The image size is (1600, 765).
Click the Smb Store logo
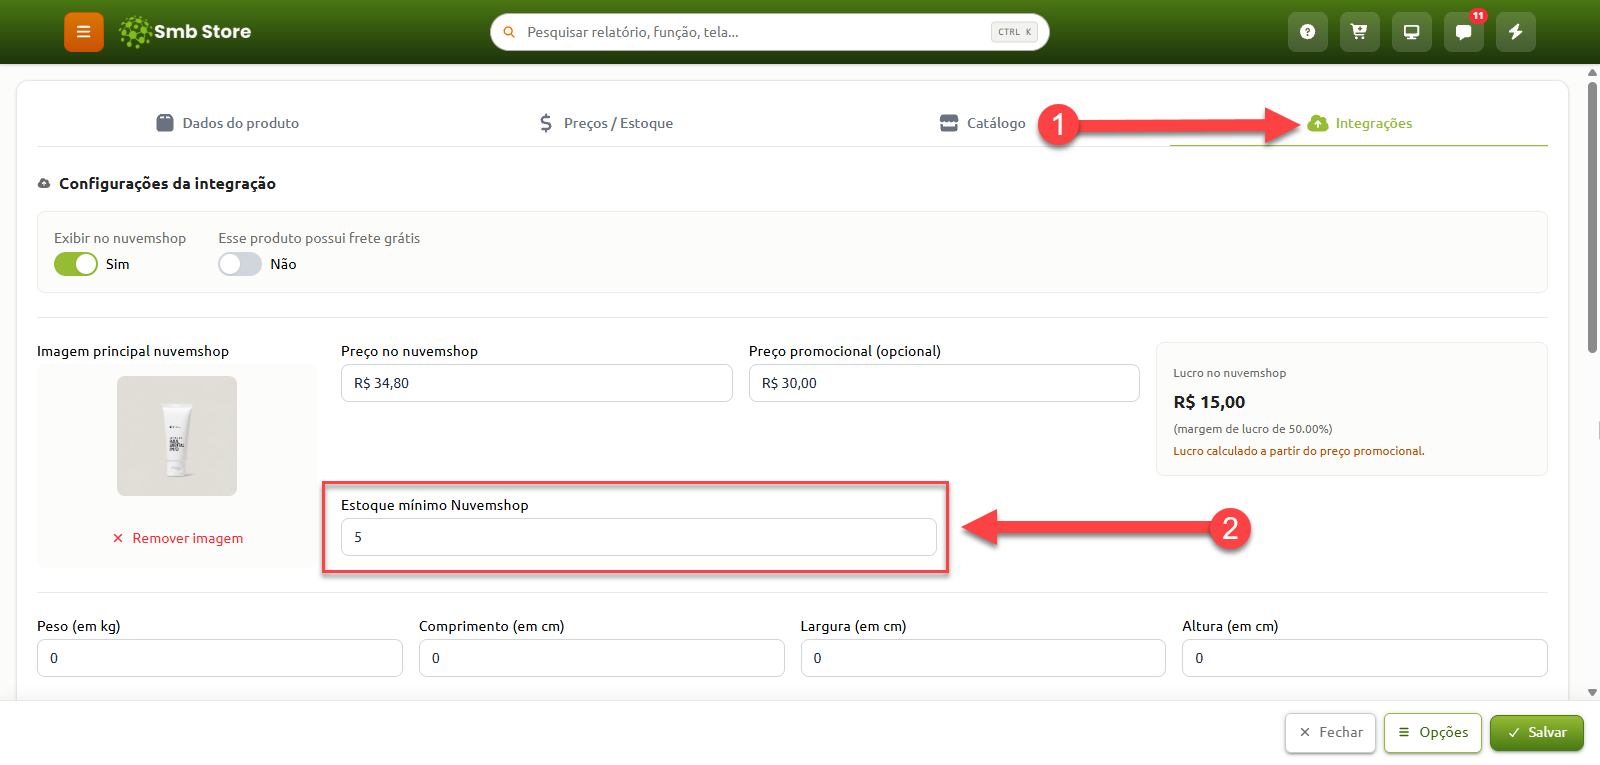[185, 32]
